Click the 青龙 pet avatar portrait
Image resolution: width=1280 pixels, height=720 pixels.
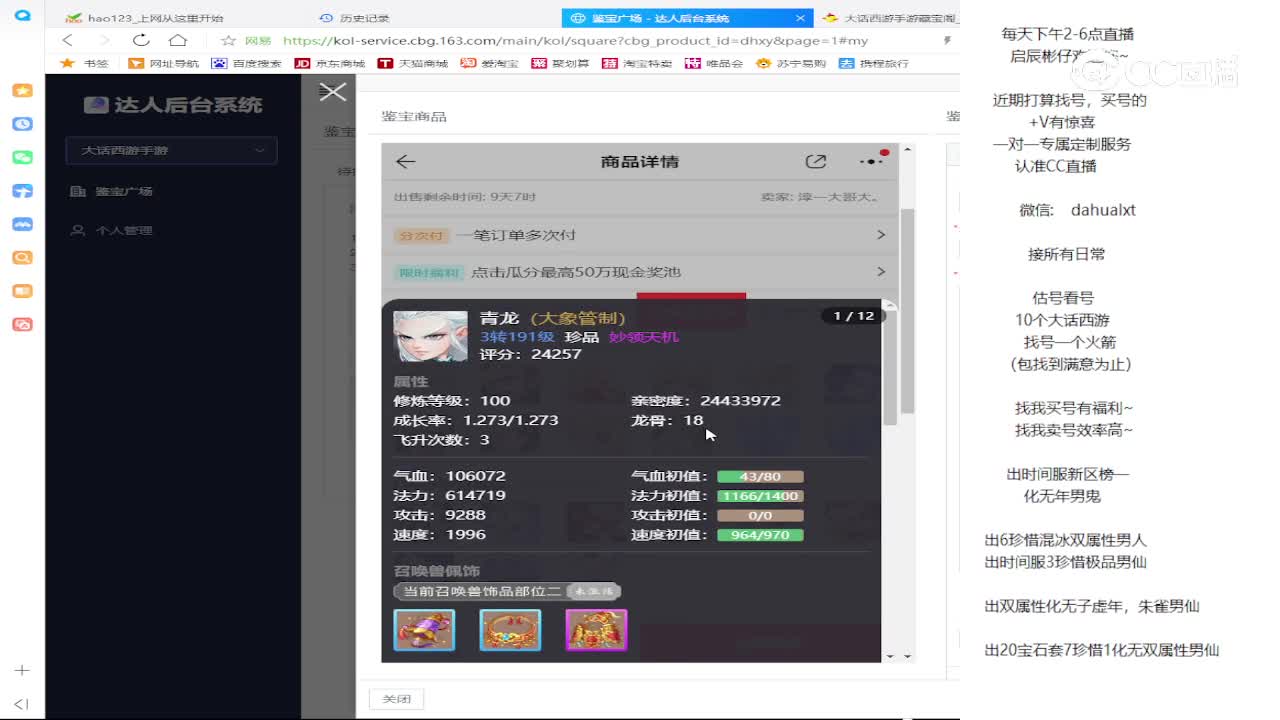coord(430,336)
